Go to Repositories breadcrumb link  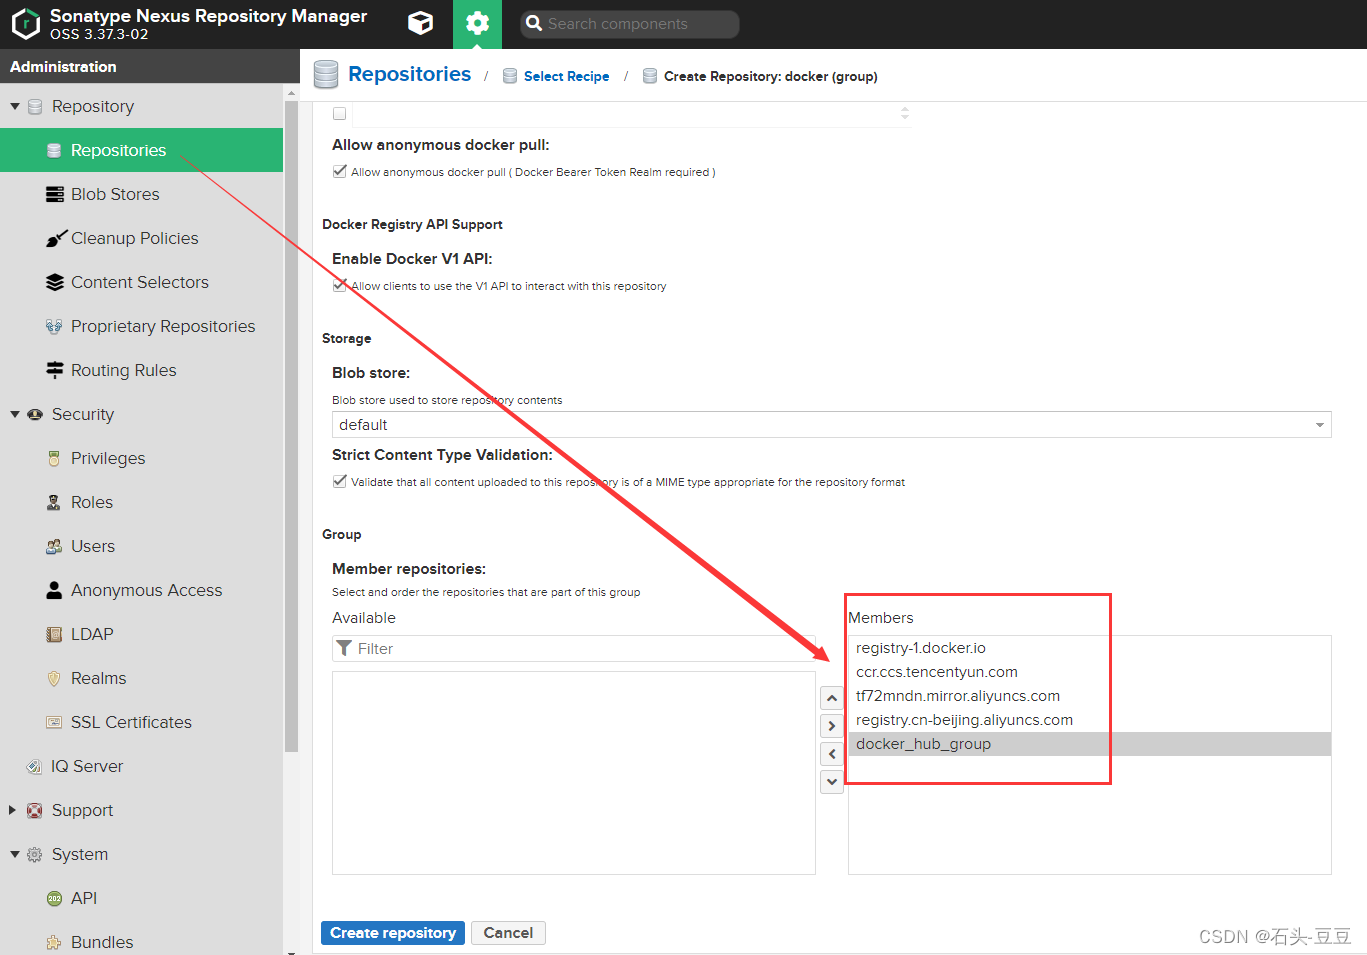point(409,74)
